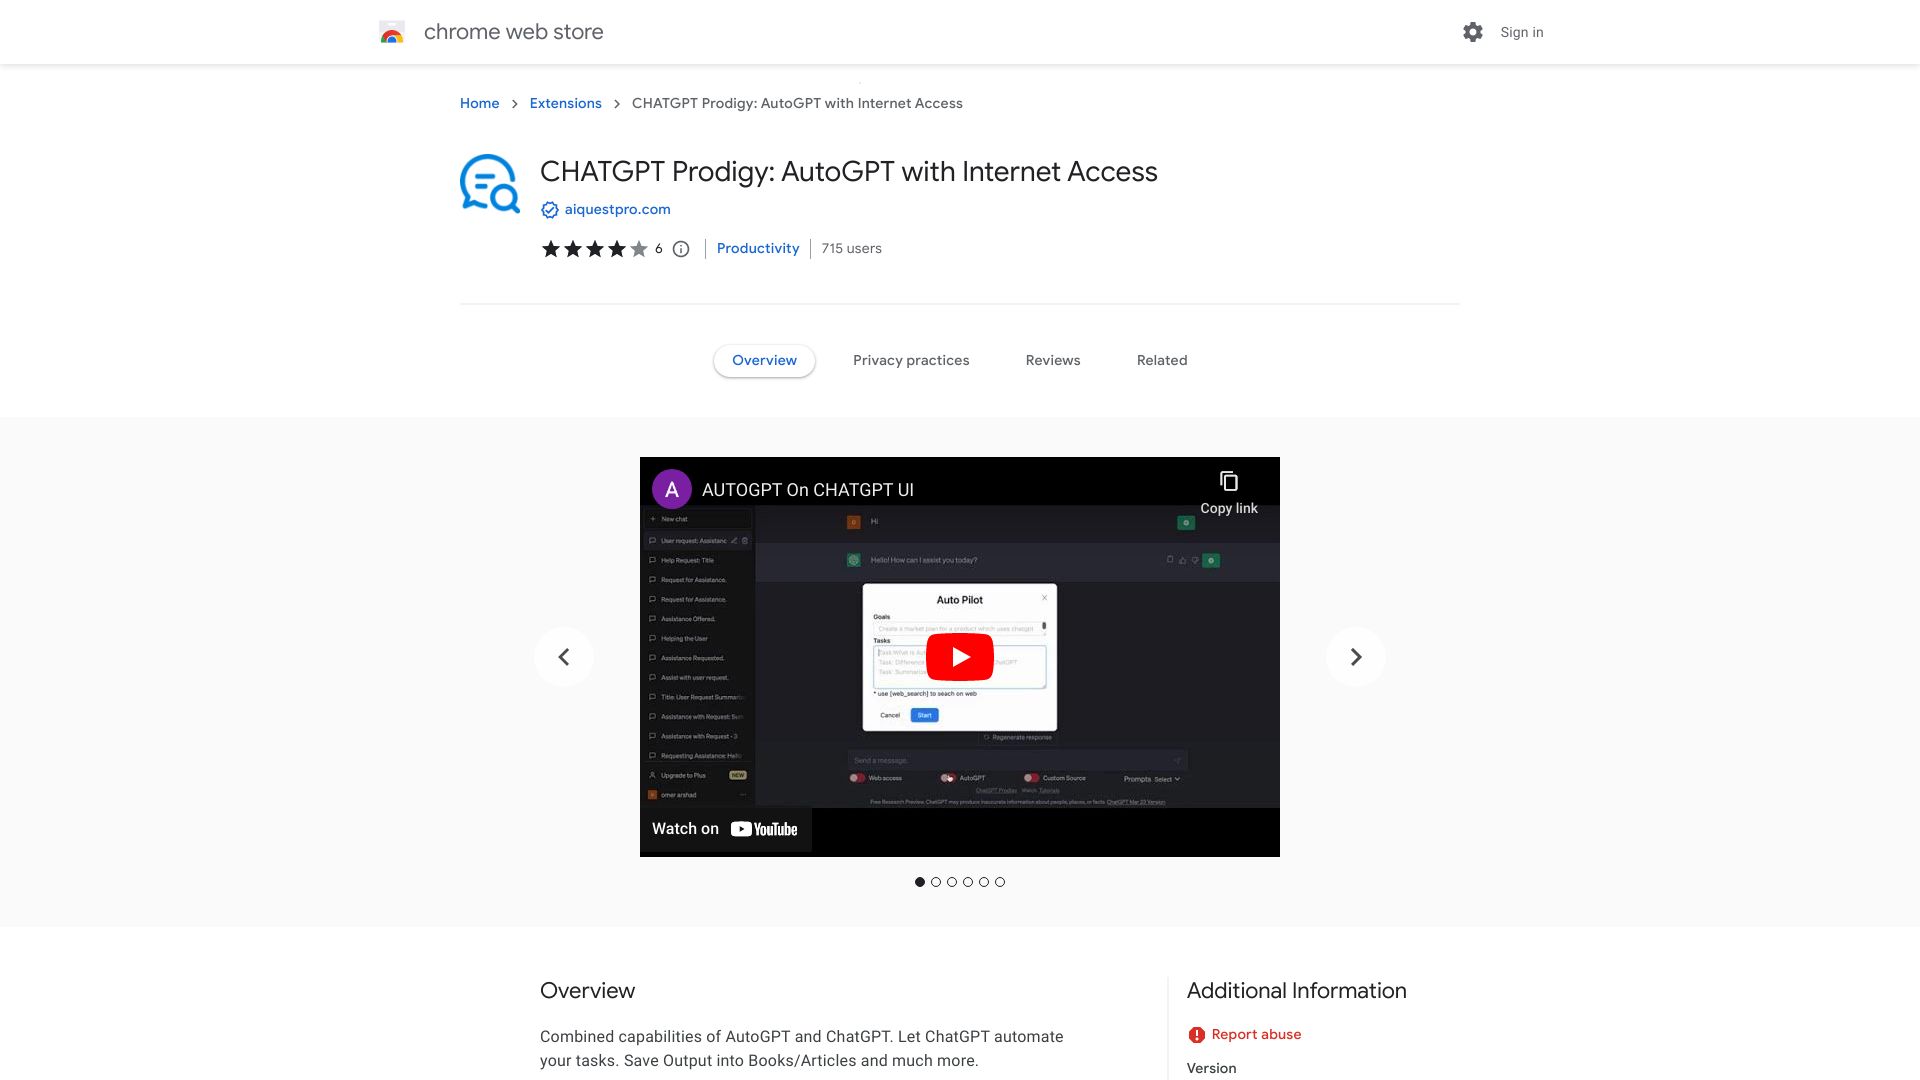Click the settings gear icon
The image size is (1920, 1080).
point(1473,32)
